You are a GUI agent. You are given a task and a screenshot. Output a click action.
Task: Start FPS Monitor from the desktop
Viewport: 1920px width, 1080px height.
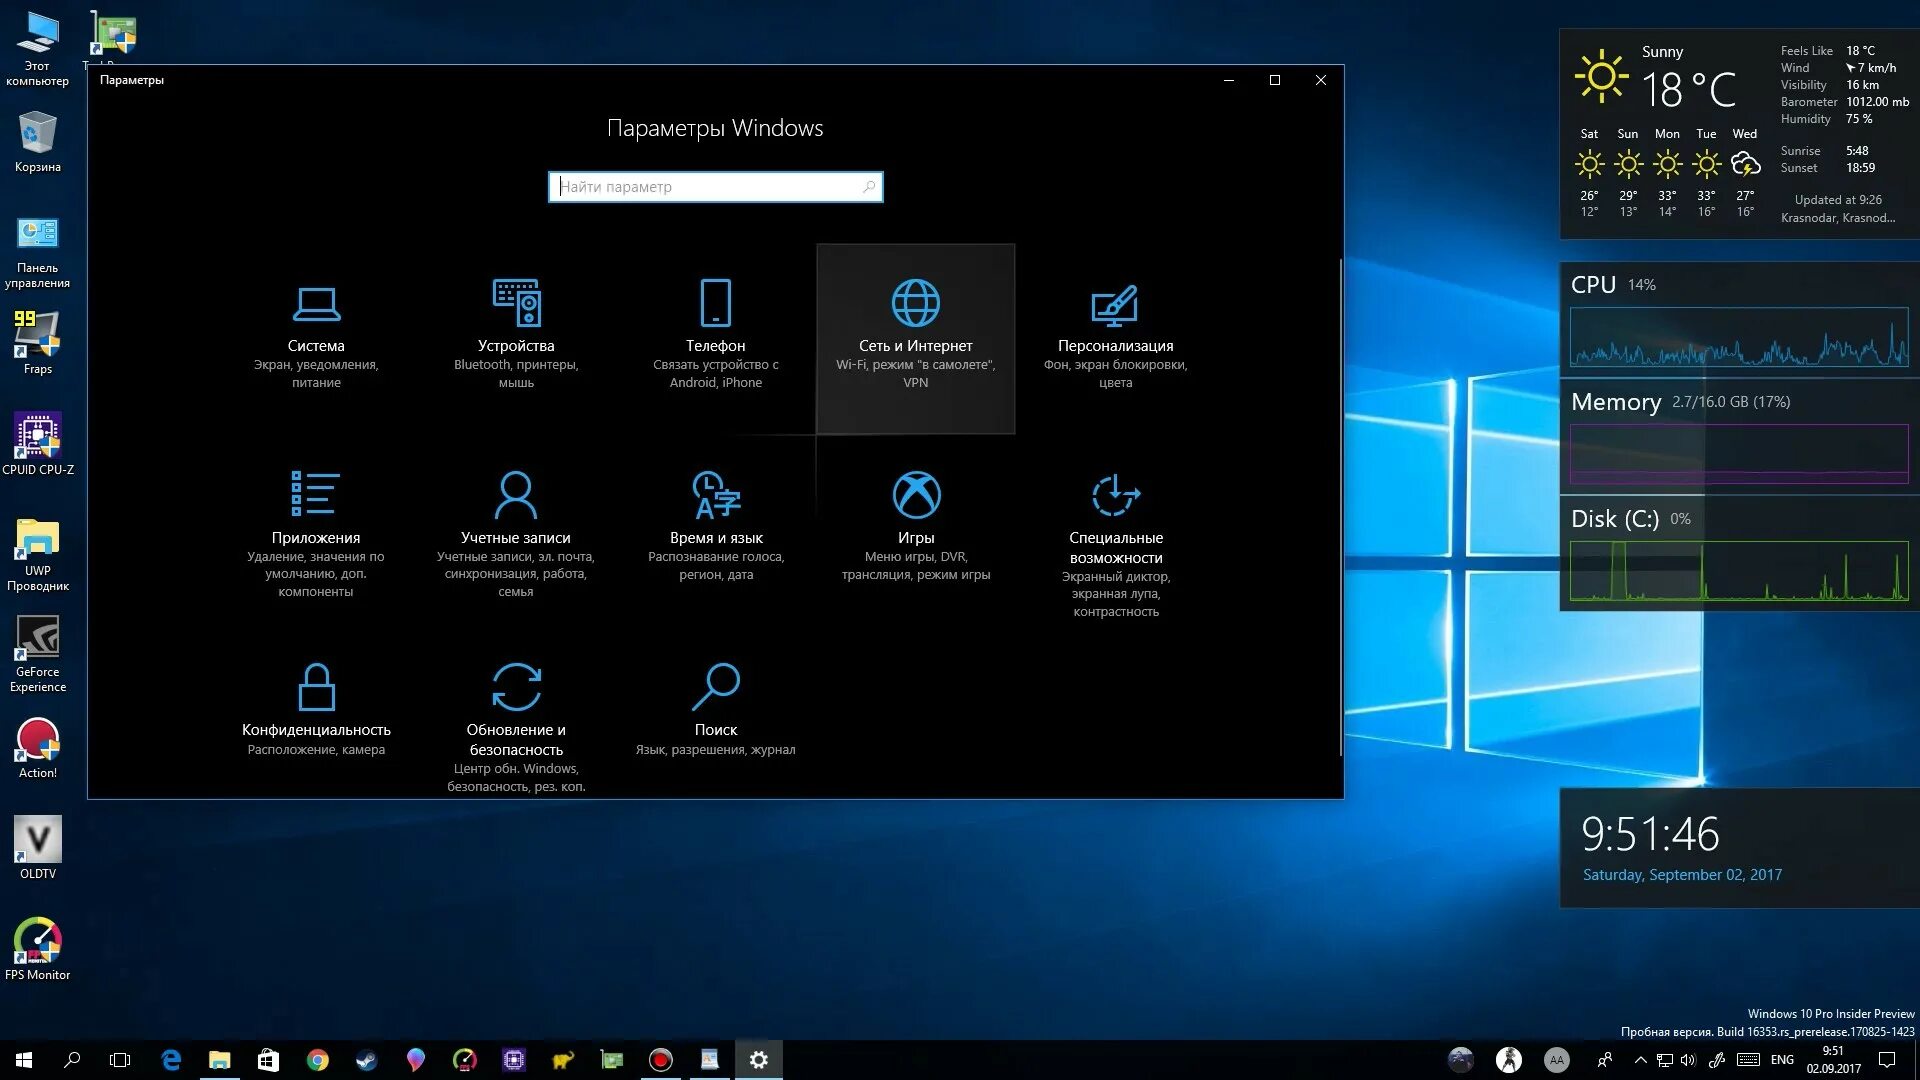(x=38, y=940)
